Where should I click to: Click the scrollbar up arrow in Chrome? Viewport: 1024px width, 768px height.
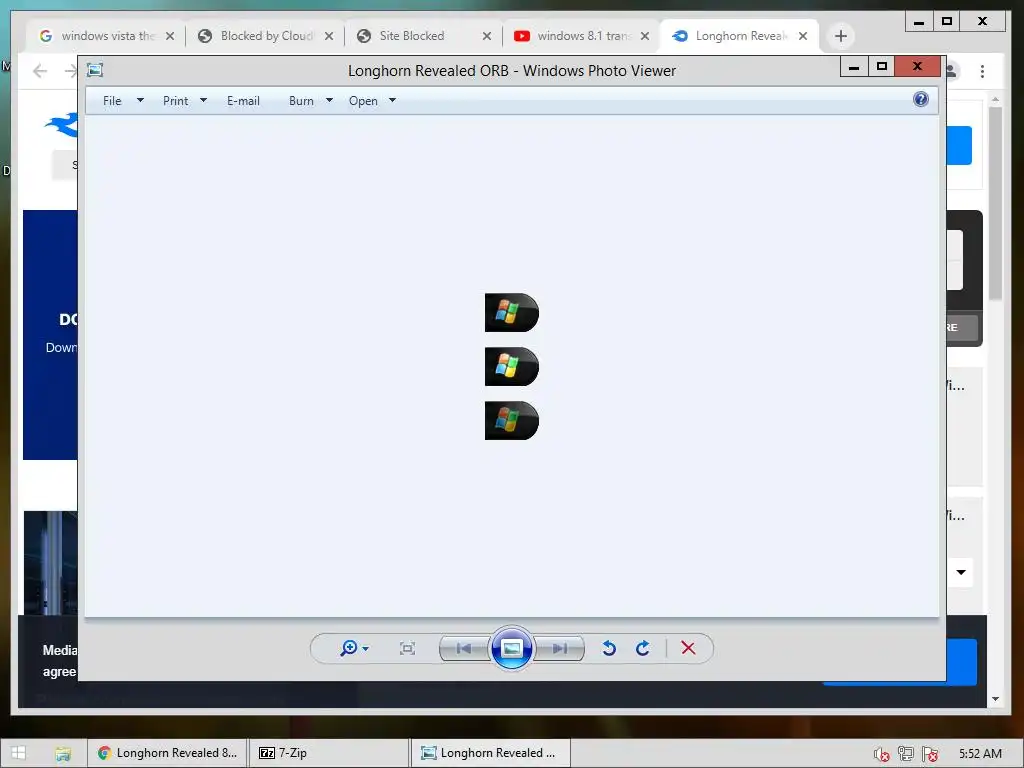[995, 99]
